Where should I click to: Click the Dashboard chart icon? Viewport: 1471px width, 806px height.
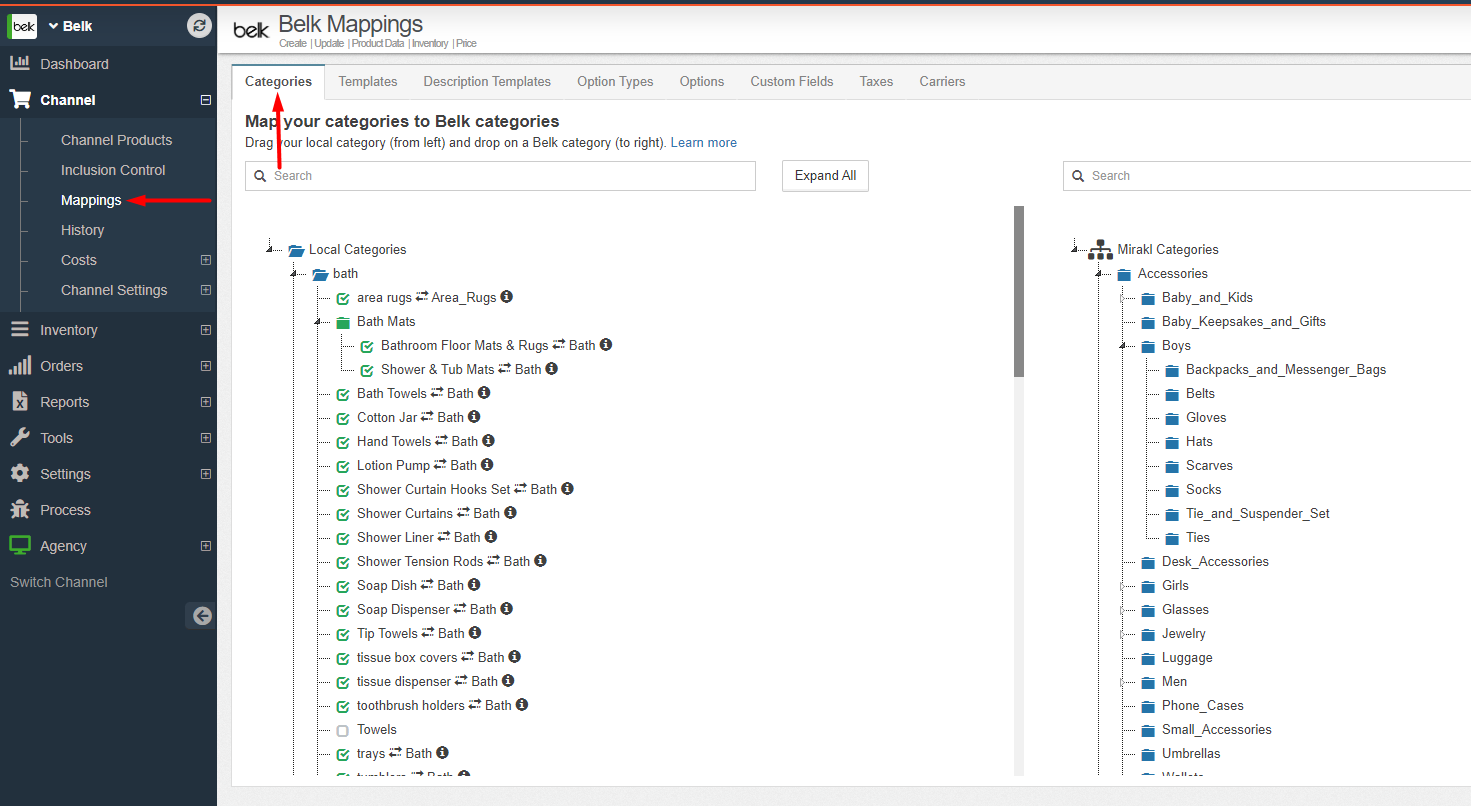pos(19,63)
